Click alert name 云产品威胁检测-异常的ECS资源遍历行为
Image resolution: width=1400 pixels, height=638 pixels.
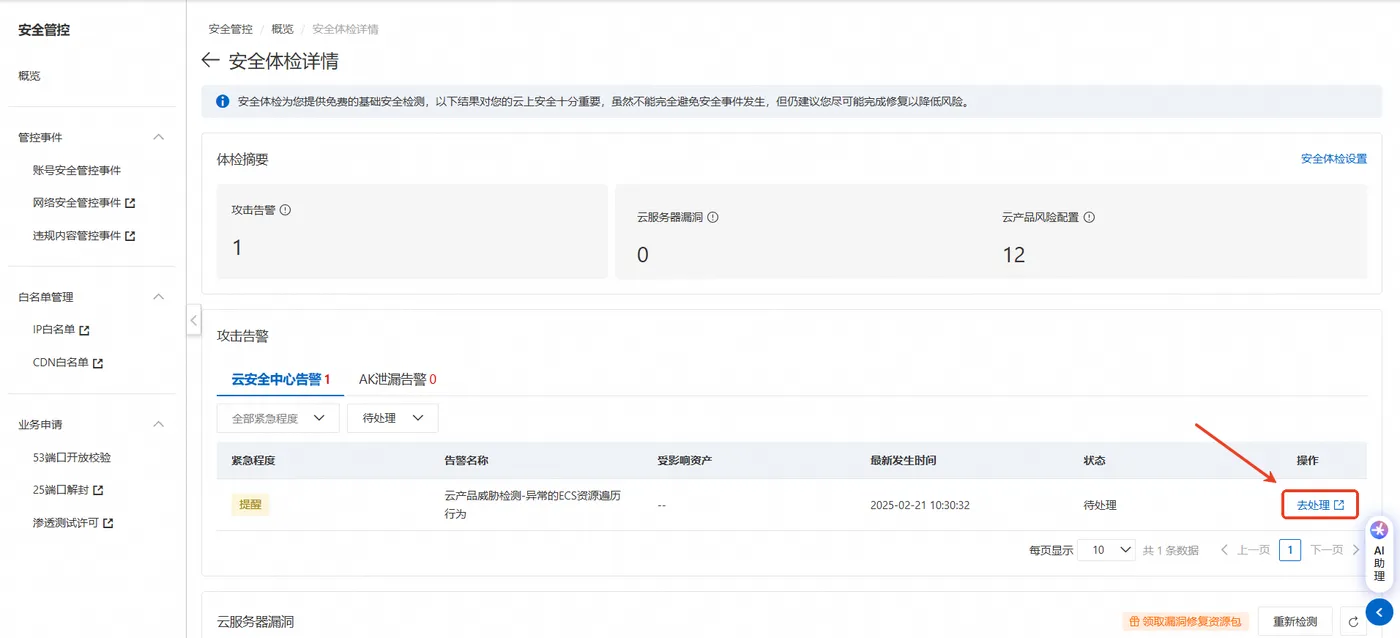click(x=532, y=505)
